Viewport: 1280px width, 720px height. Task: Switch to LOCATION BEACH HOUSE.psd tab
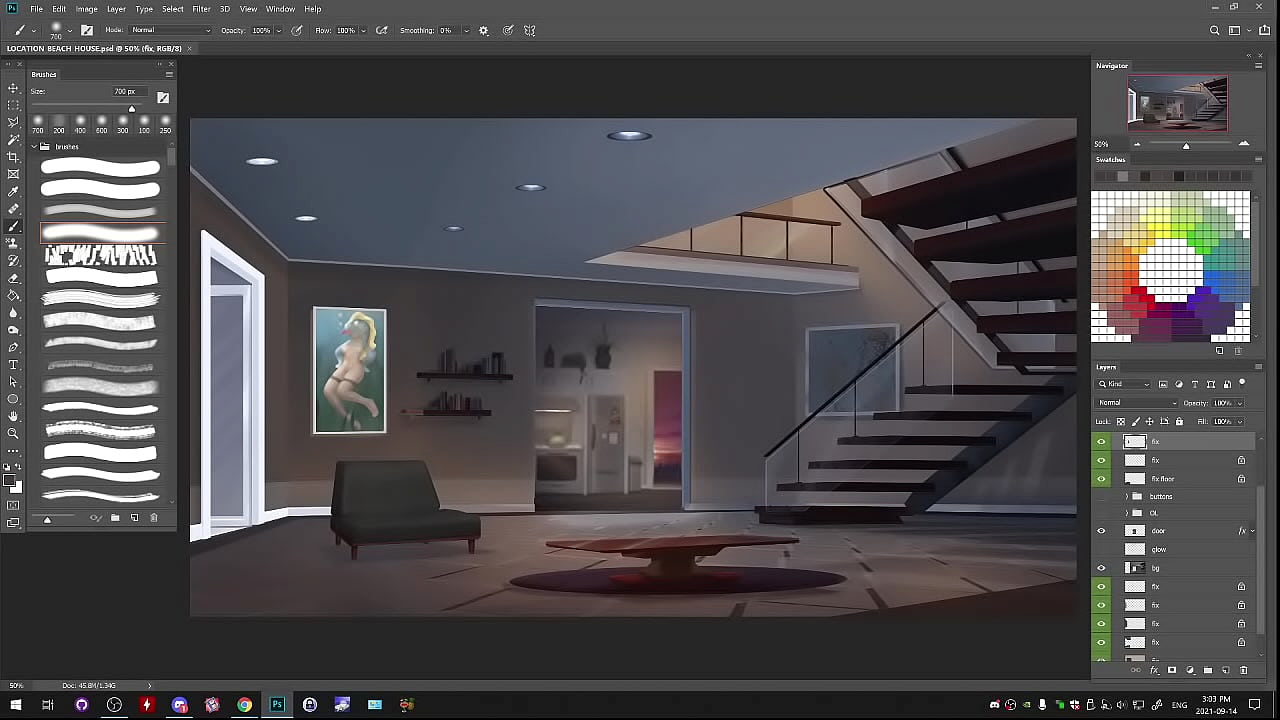tap(94, 48)
